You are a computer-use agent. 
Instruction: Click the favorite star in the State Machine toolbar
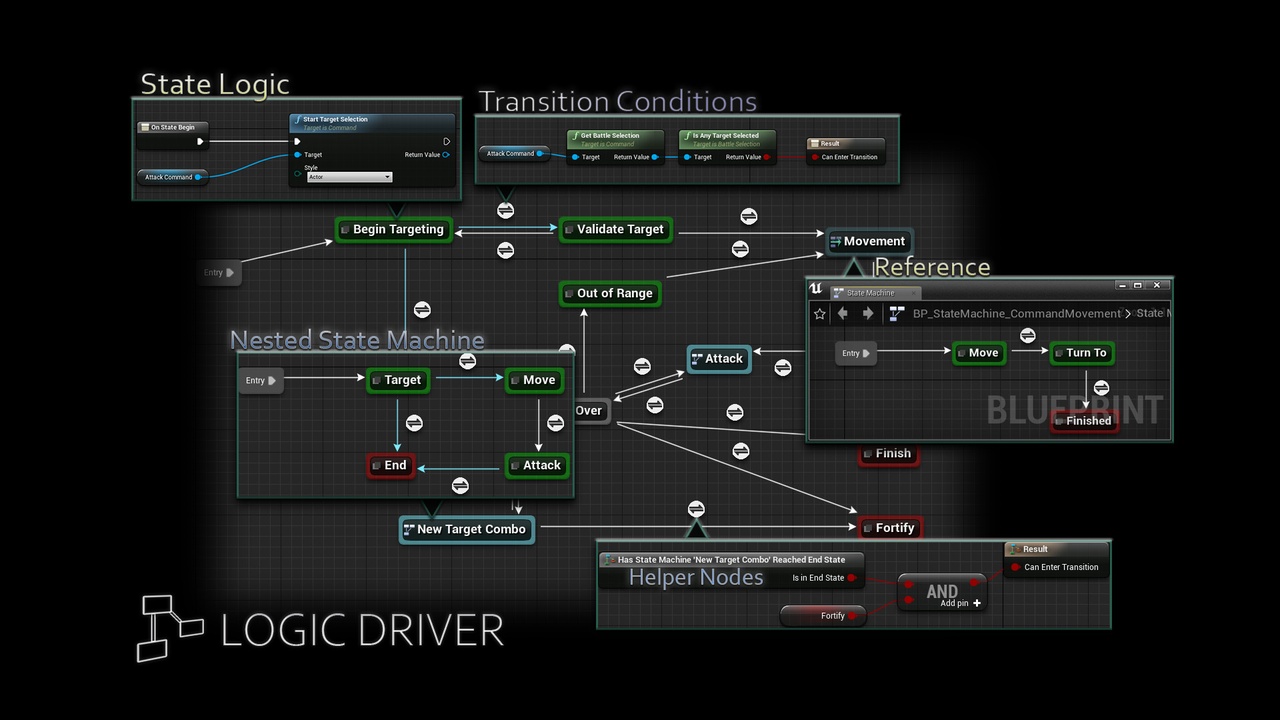coord(820,313)
